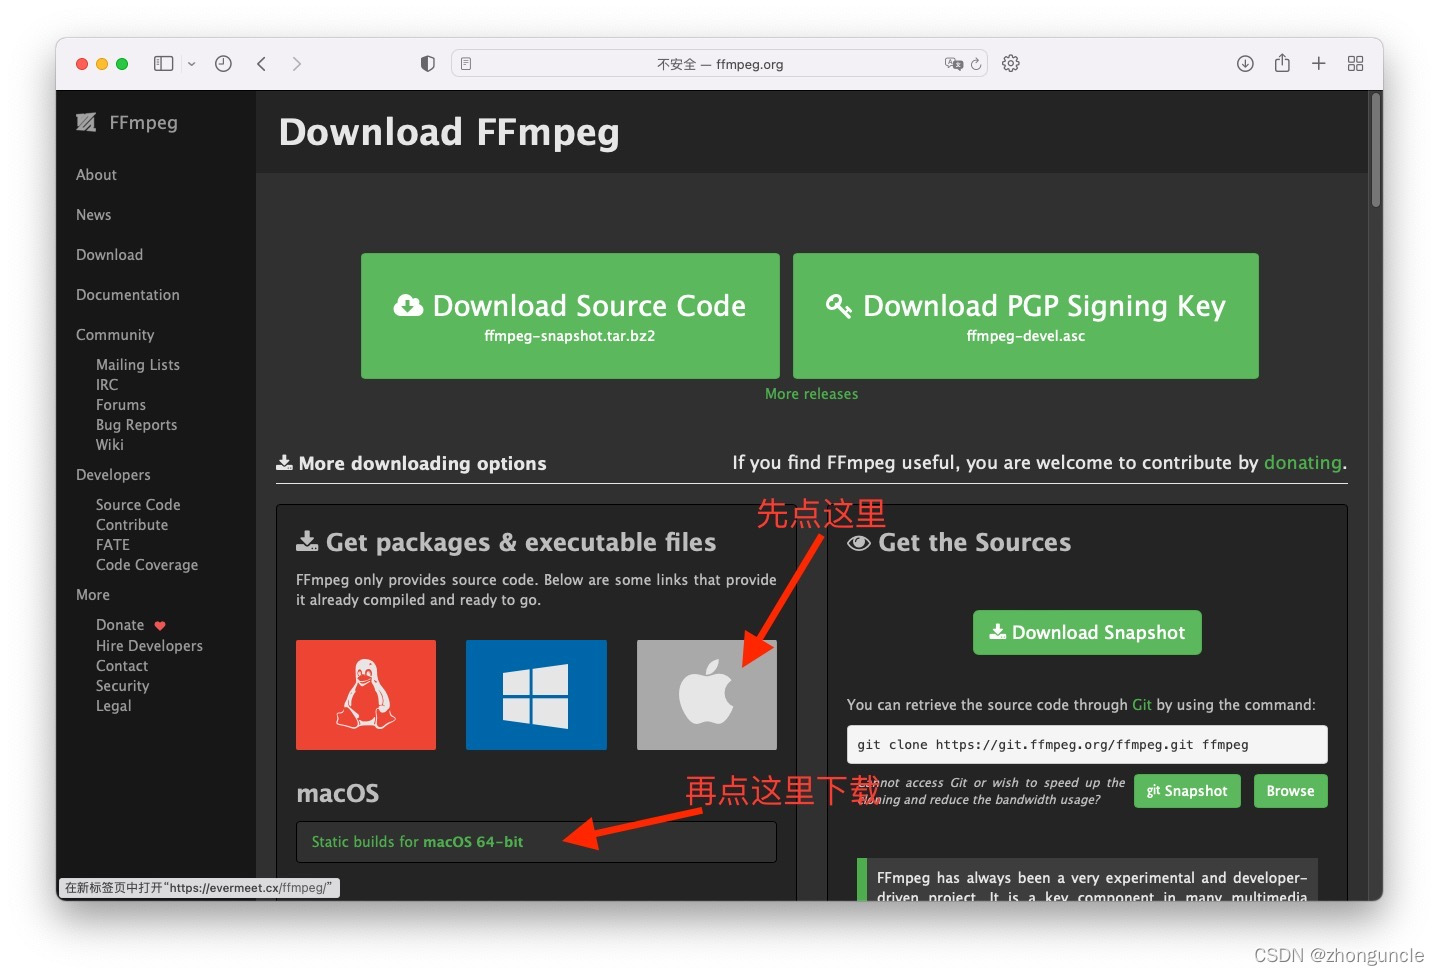
Task: Open a new tab with plus icon
Action: [x=1319, y=64]
